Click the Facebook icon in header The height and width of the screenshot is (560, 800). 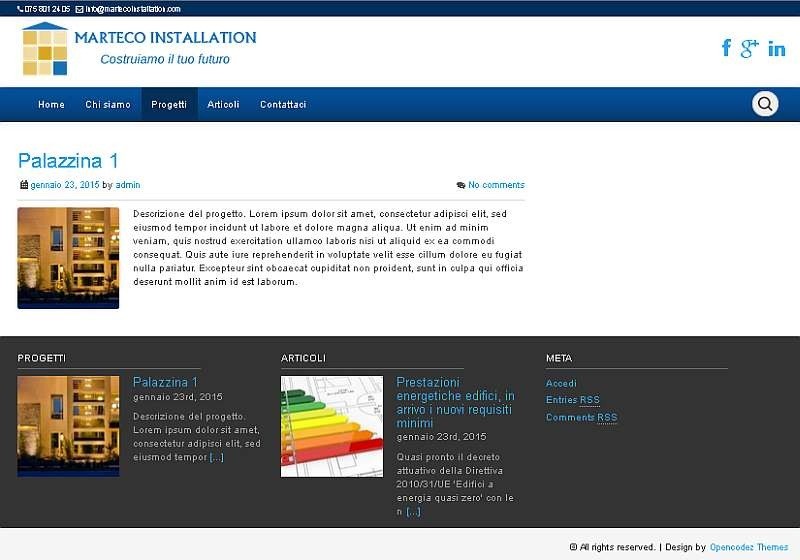[726, 48]
